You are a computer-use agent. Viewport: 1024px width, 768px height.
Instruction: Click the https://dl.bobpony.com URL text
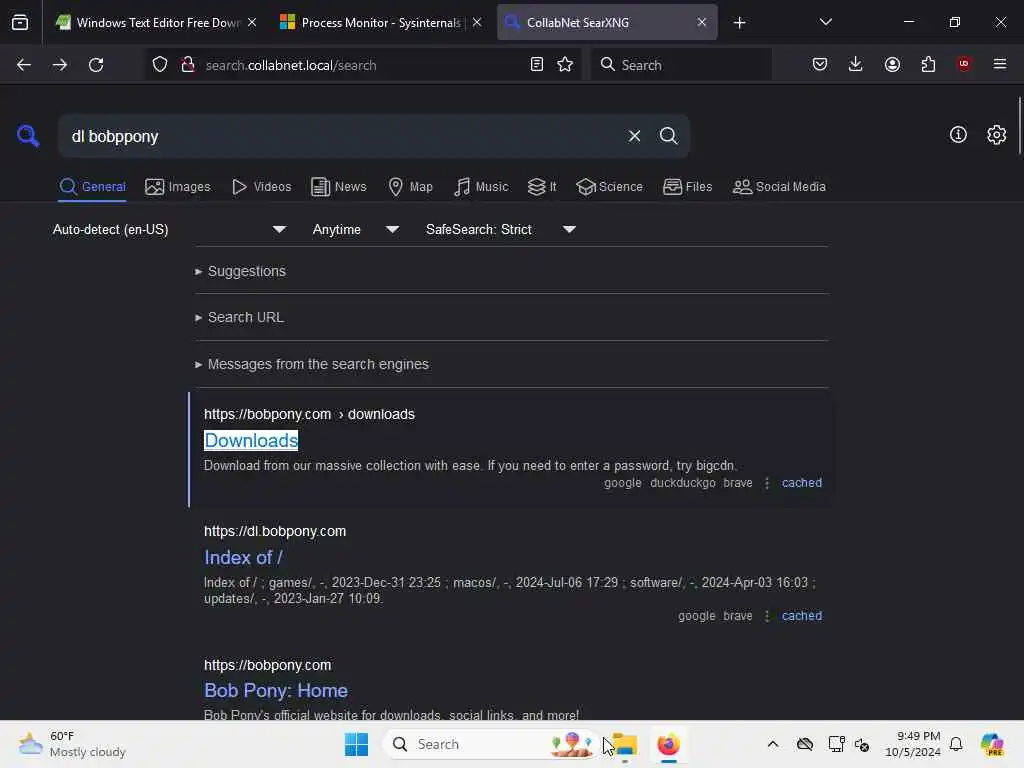(275, 531)
